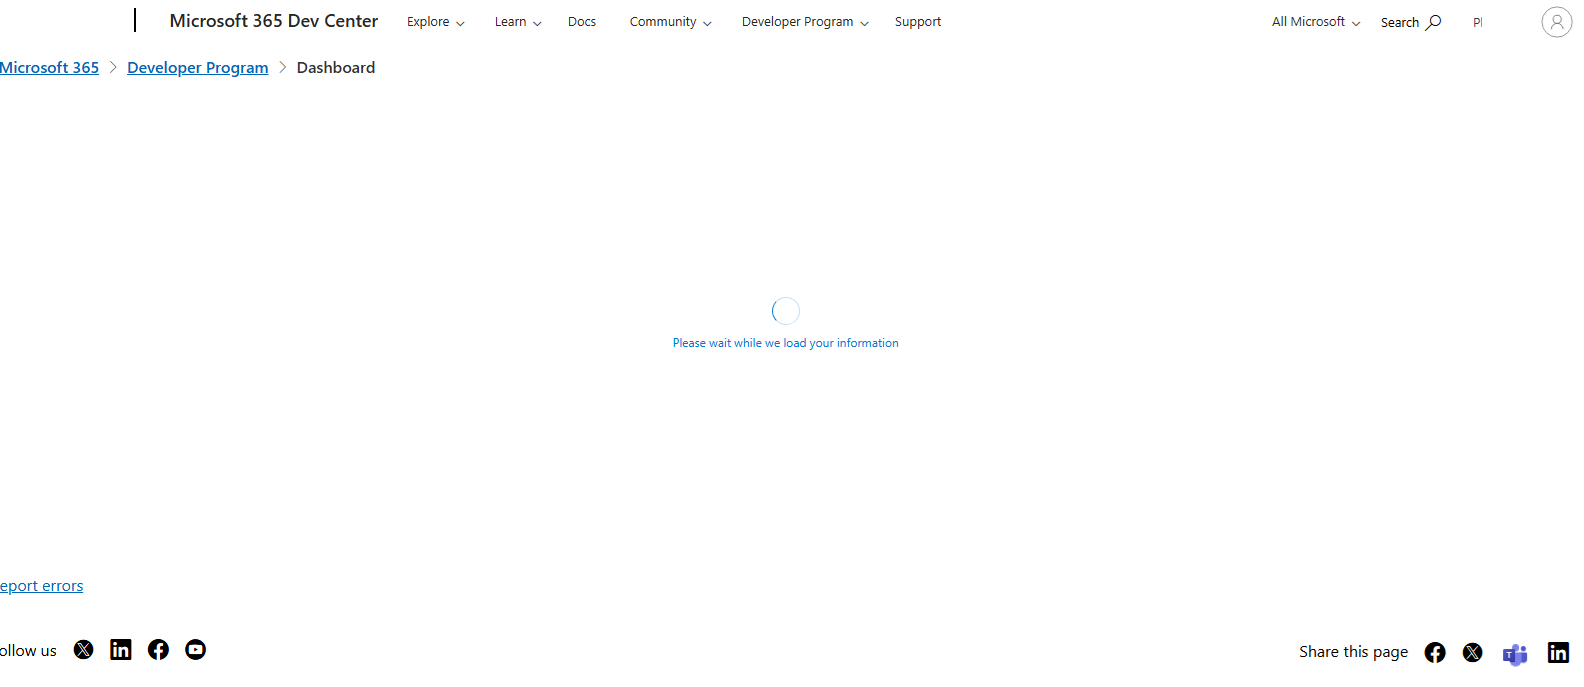Viewport: 1584px width, 687px height.
Task: Share this page via Microsoft Teams
Action: tap(1515, 654)
